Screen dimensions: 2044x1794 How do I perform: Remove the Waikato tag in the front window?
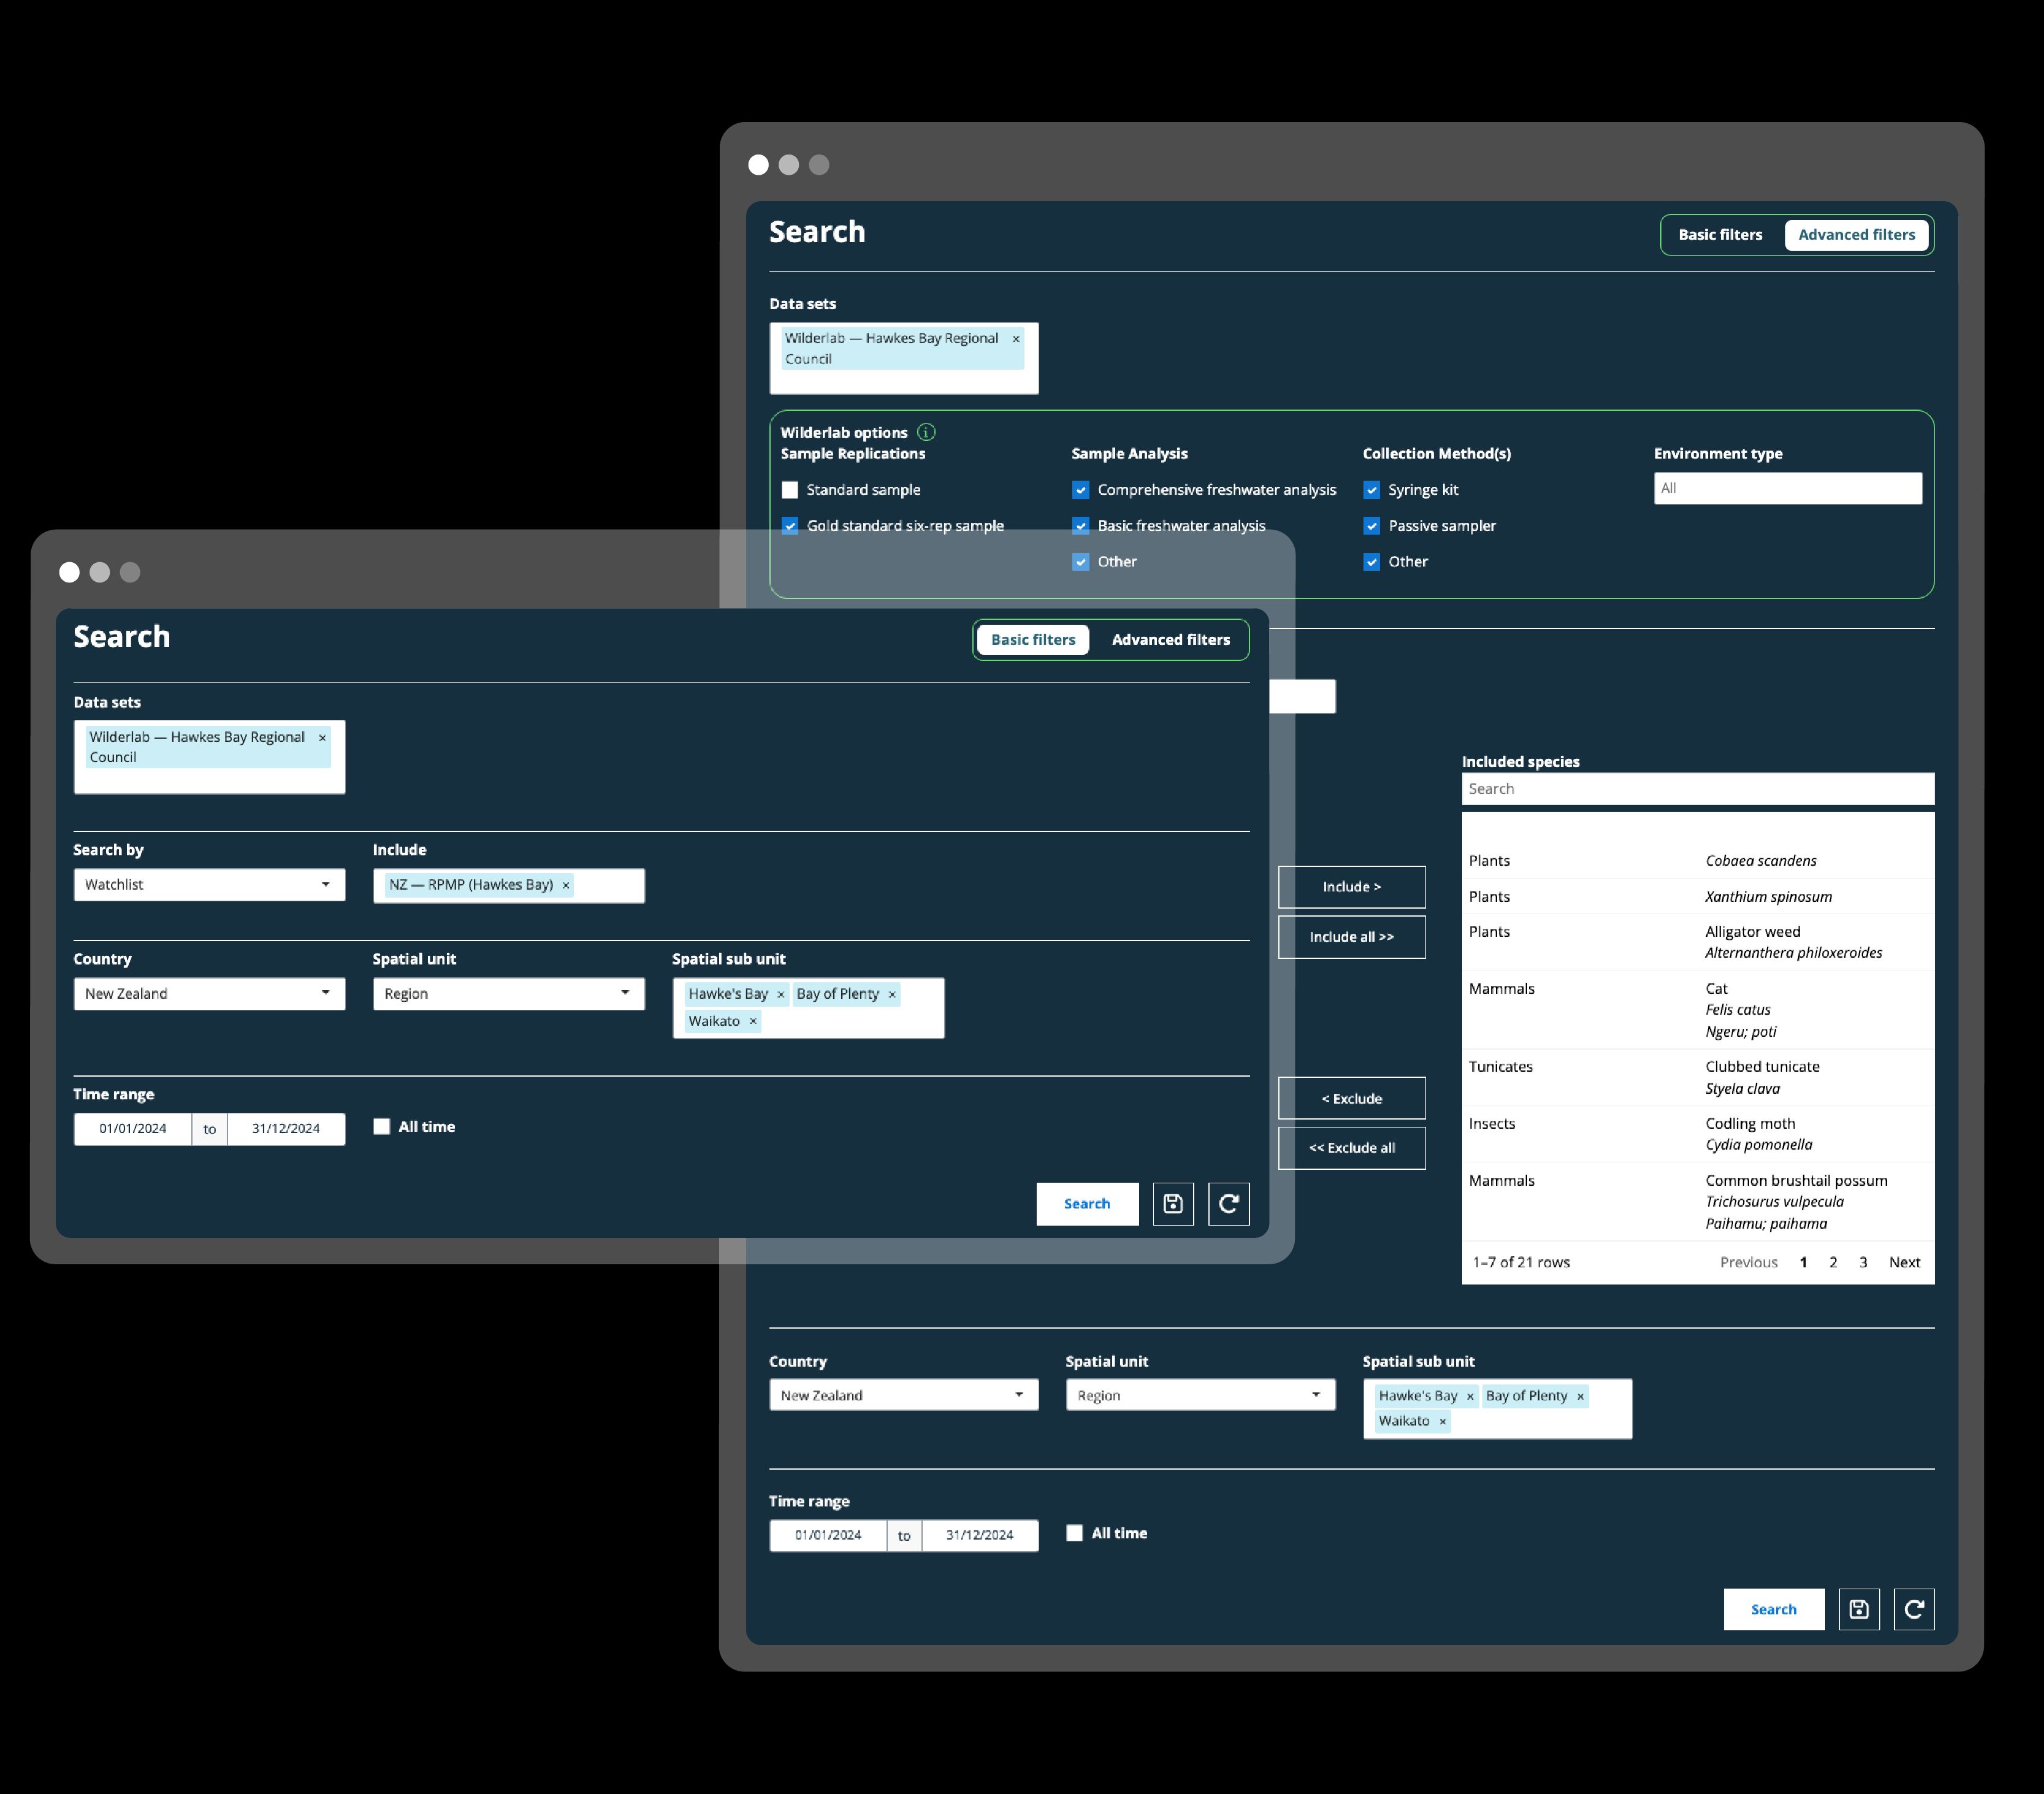pos(753,1021)
